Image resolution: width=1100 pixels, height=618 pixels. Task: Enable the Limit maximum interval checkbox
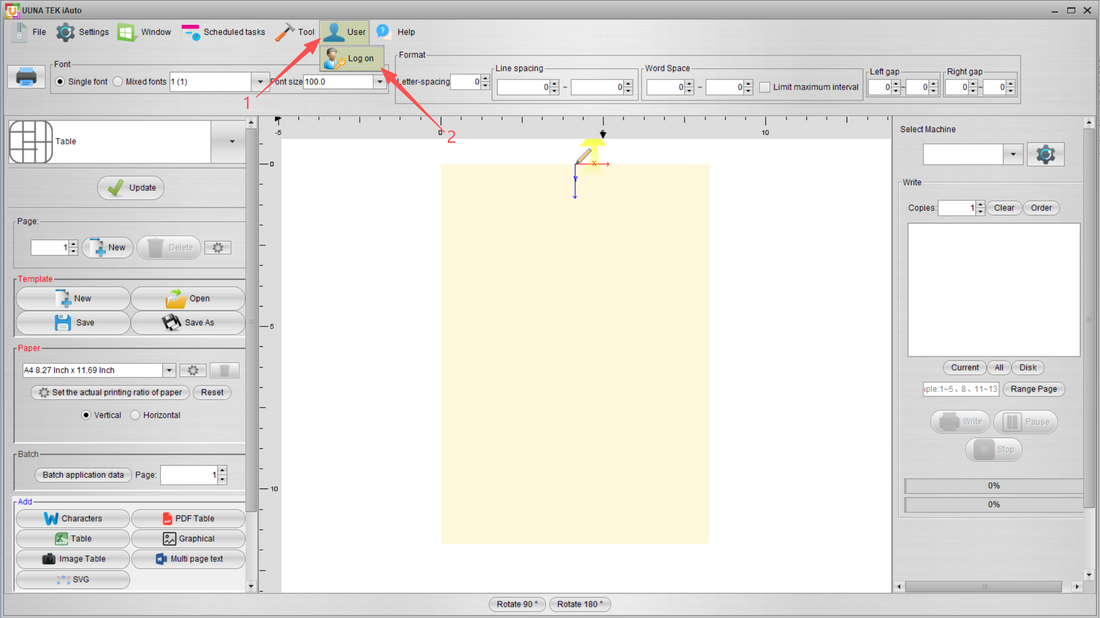pyautogui.click(x=765, y=87)
